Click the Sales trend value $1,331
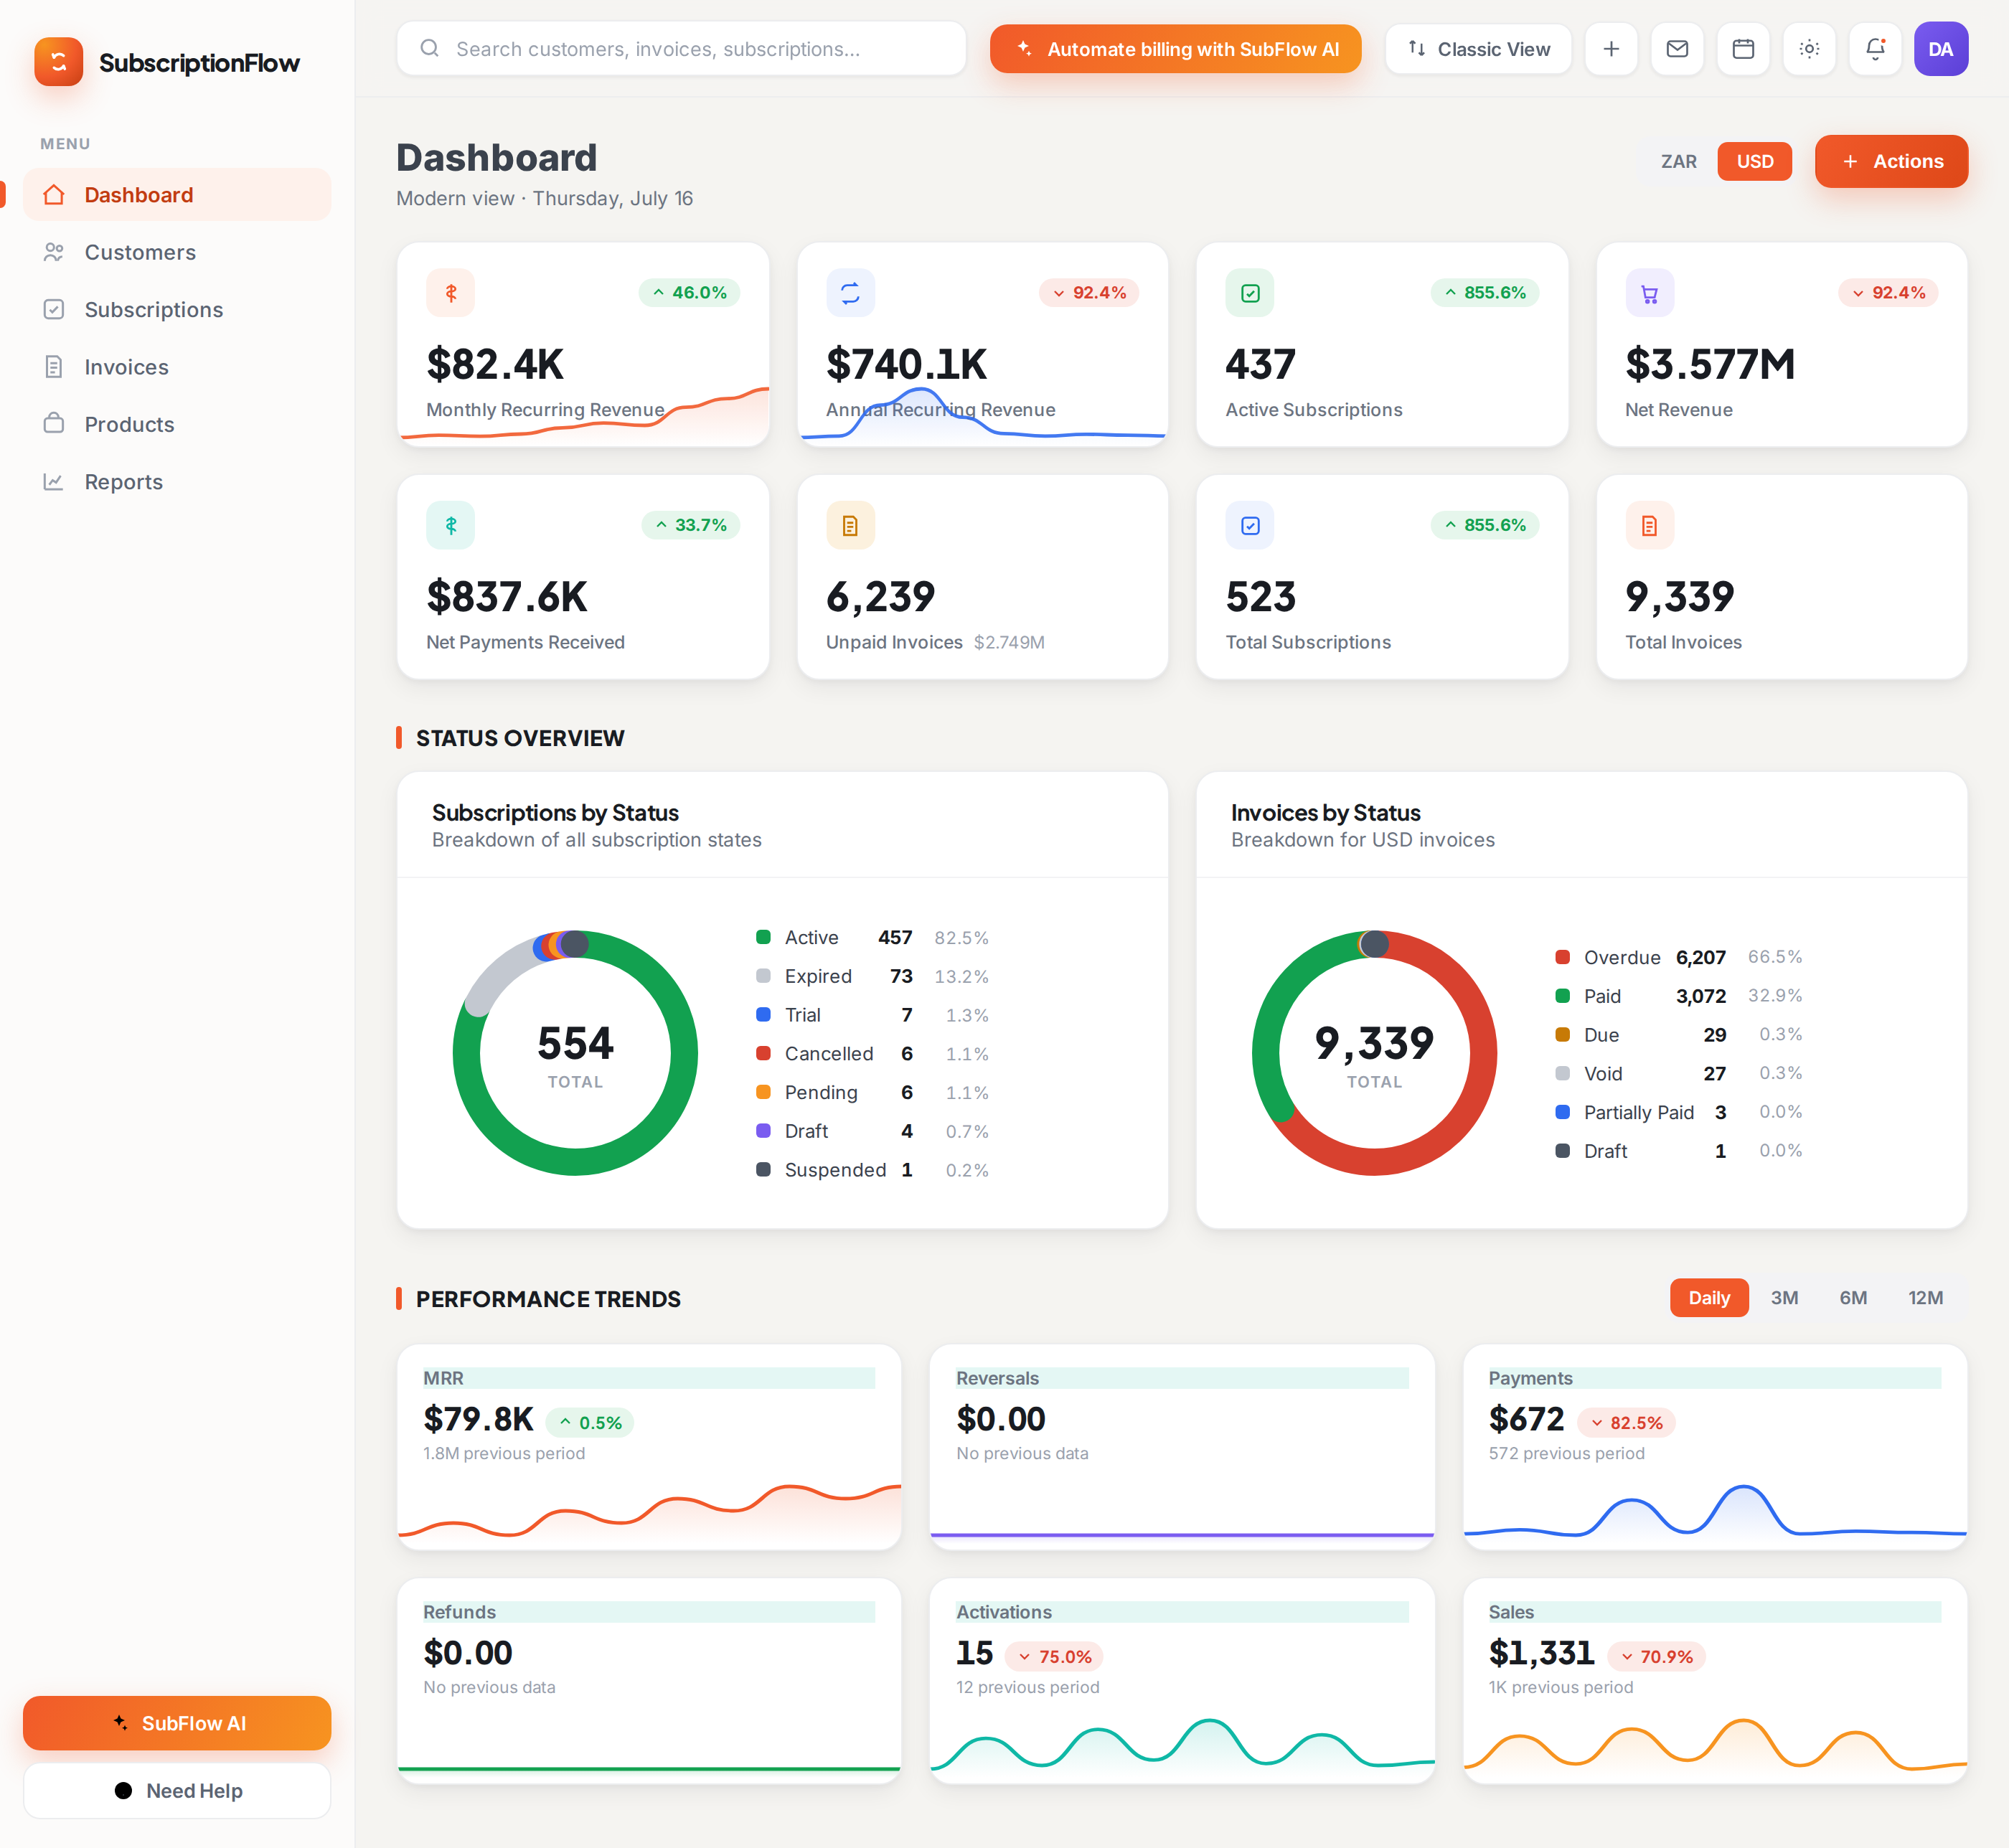Viewport: 2009px width, 1848px height. pyautogui.click(x=1541, y=1653)
